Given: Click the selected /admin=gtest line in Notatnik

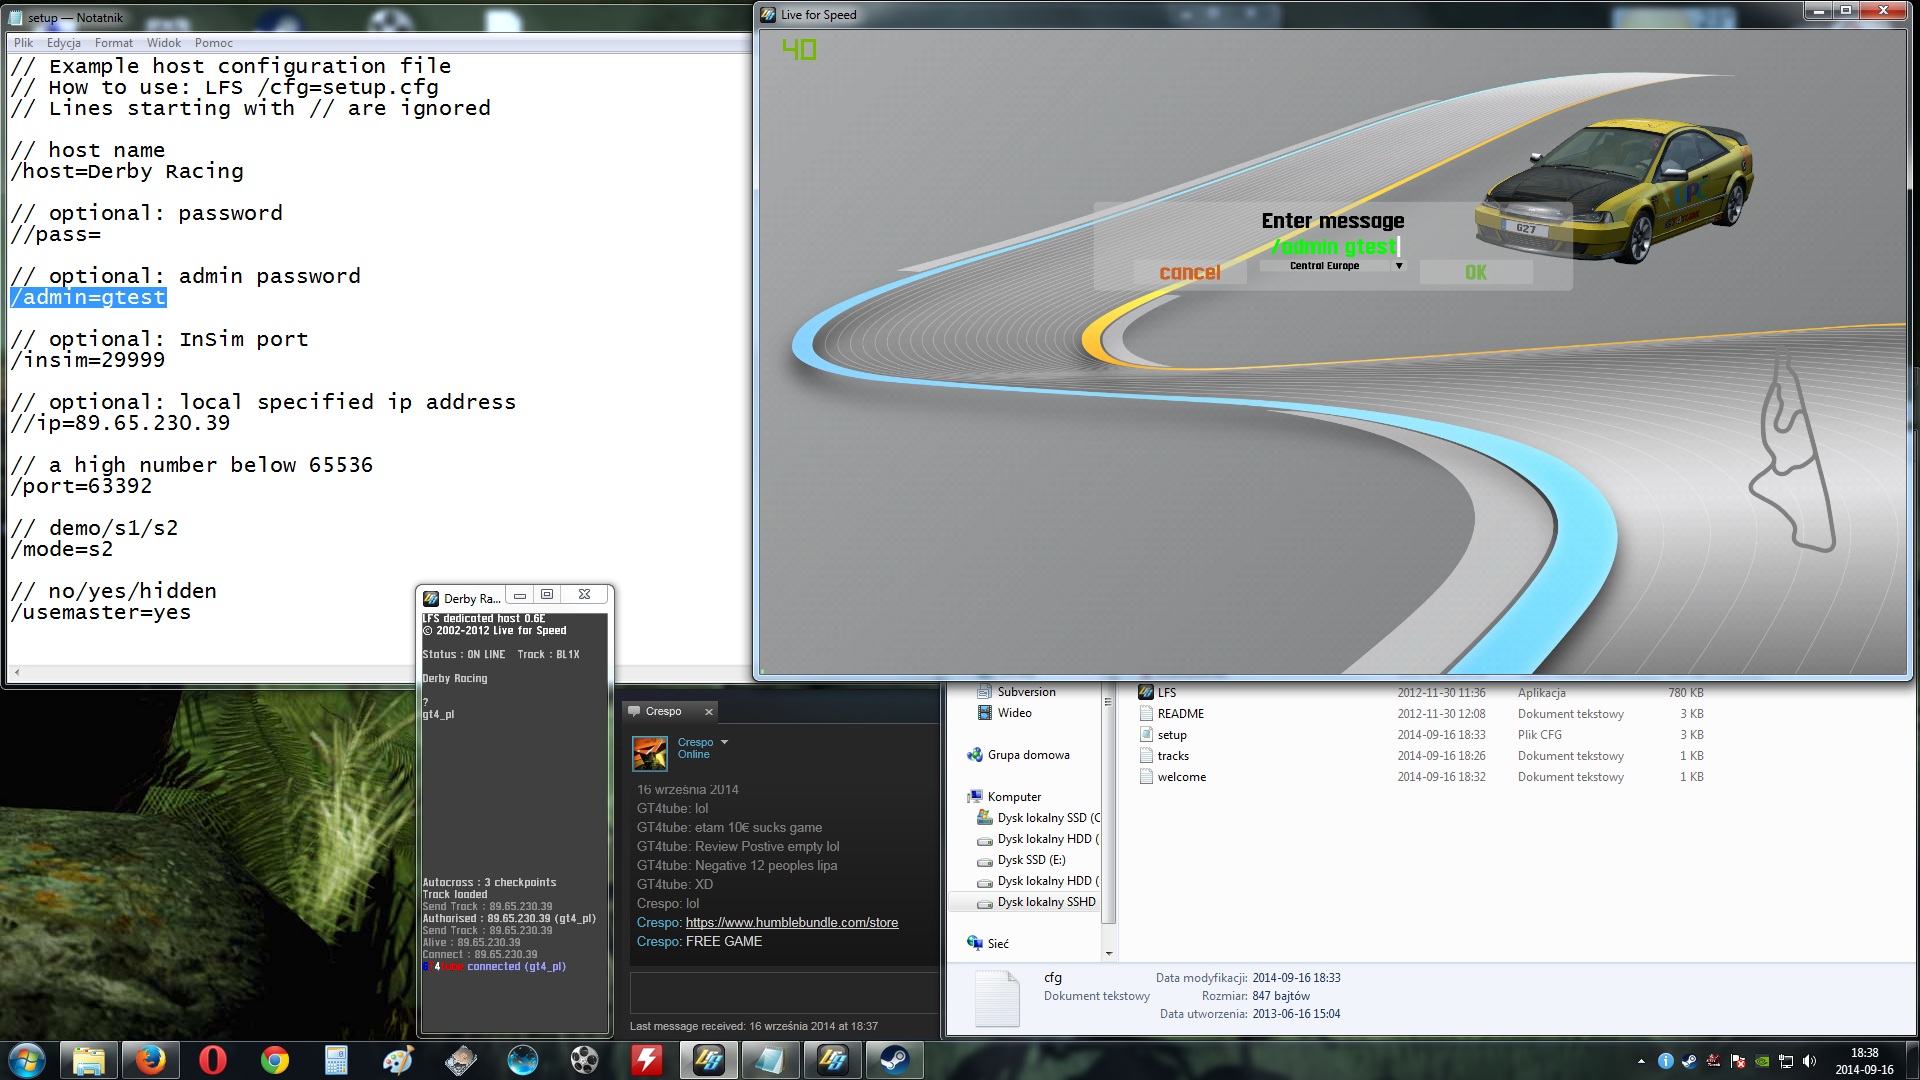Looking at the screenshot, I should point(88,297).
